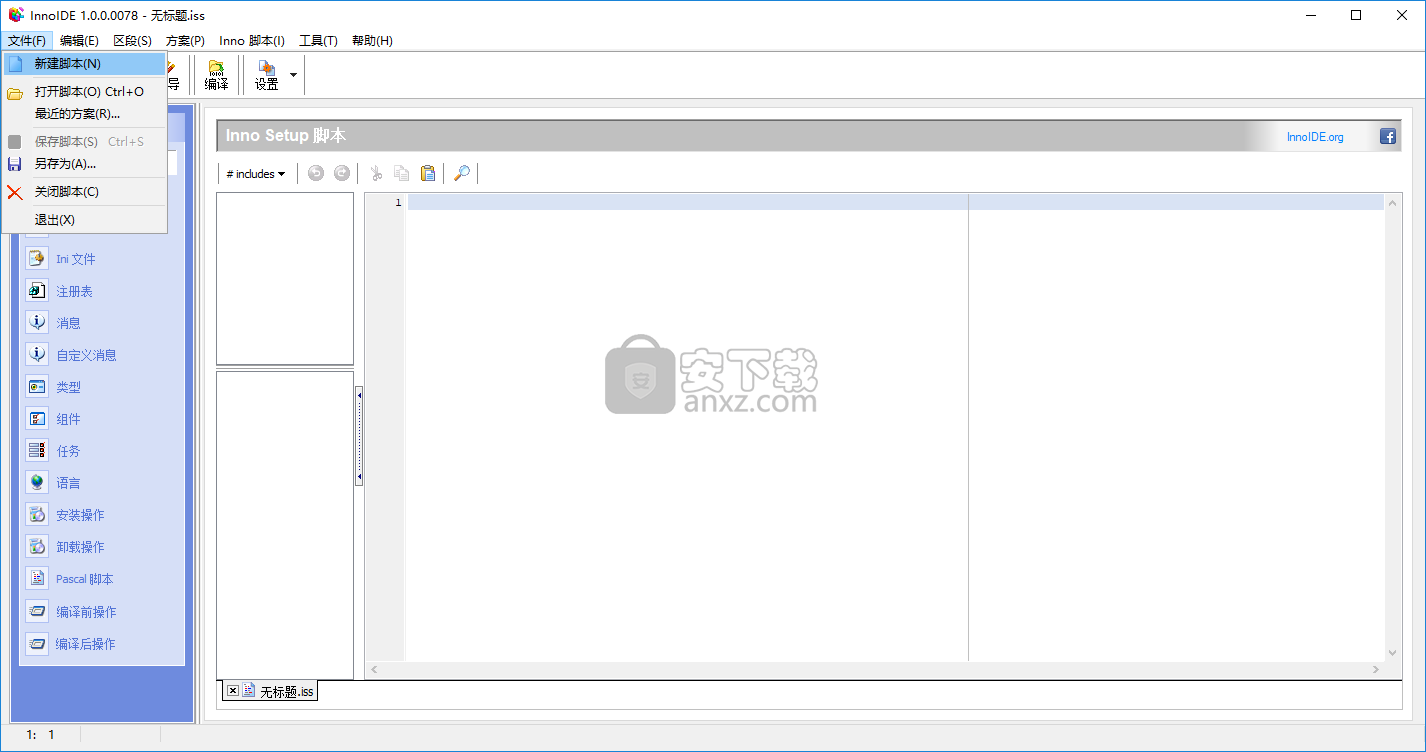Choose 打开脚本(O) menu entry
The height and width of the screenshot is (752, 1426).
pyautogui.click(x=85, y=92)
